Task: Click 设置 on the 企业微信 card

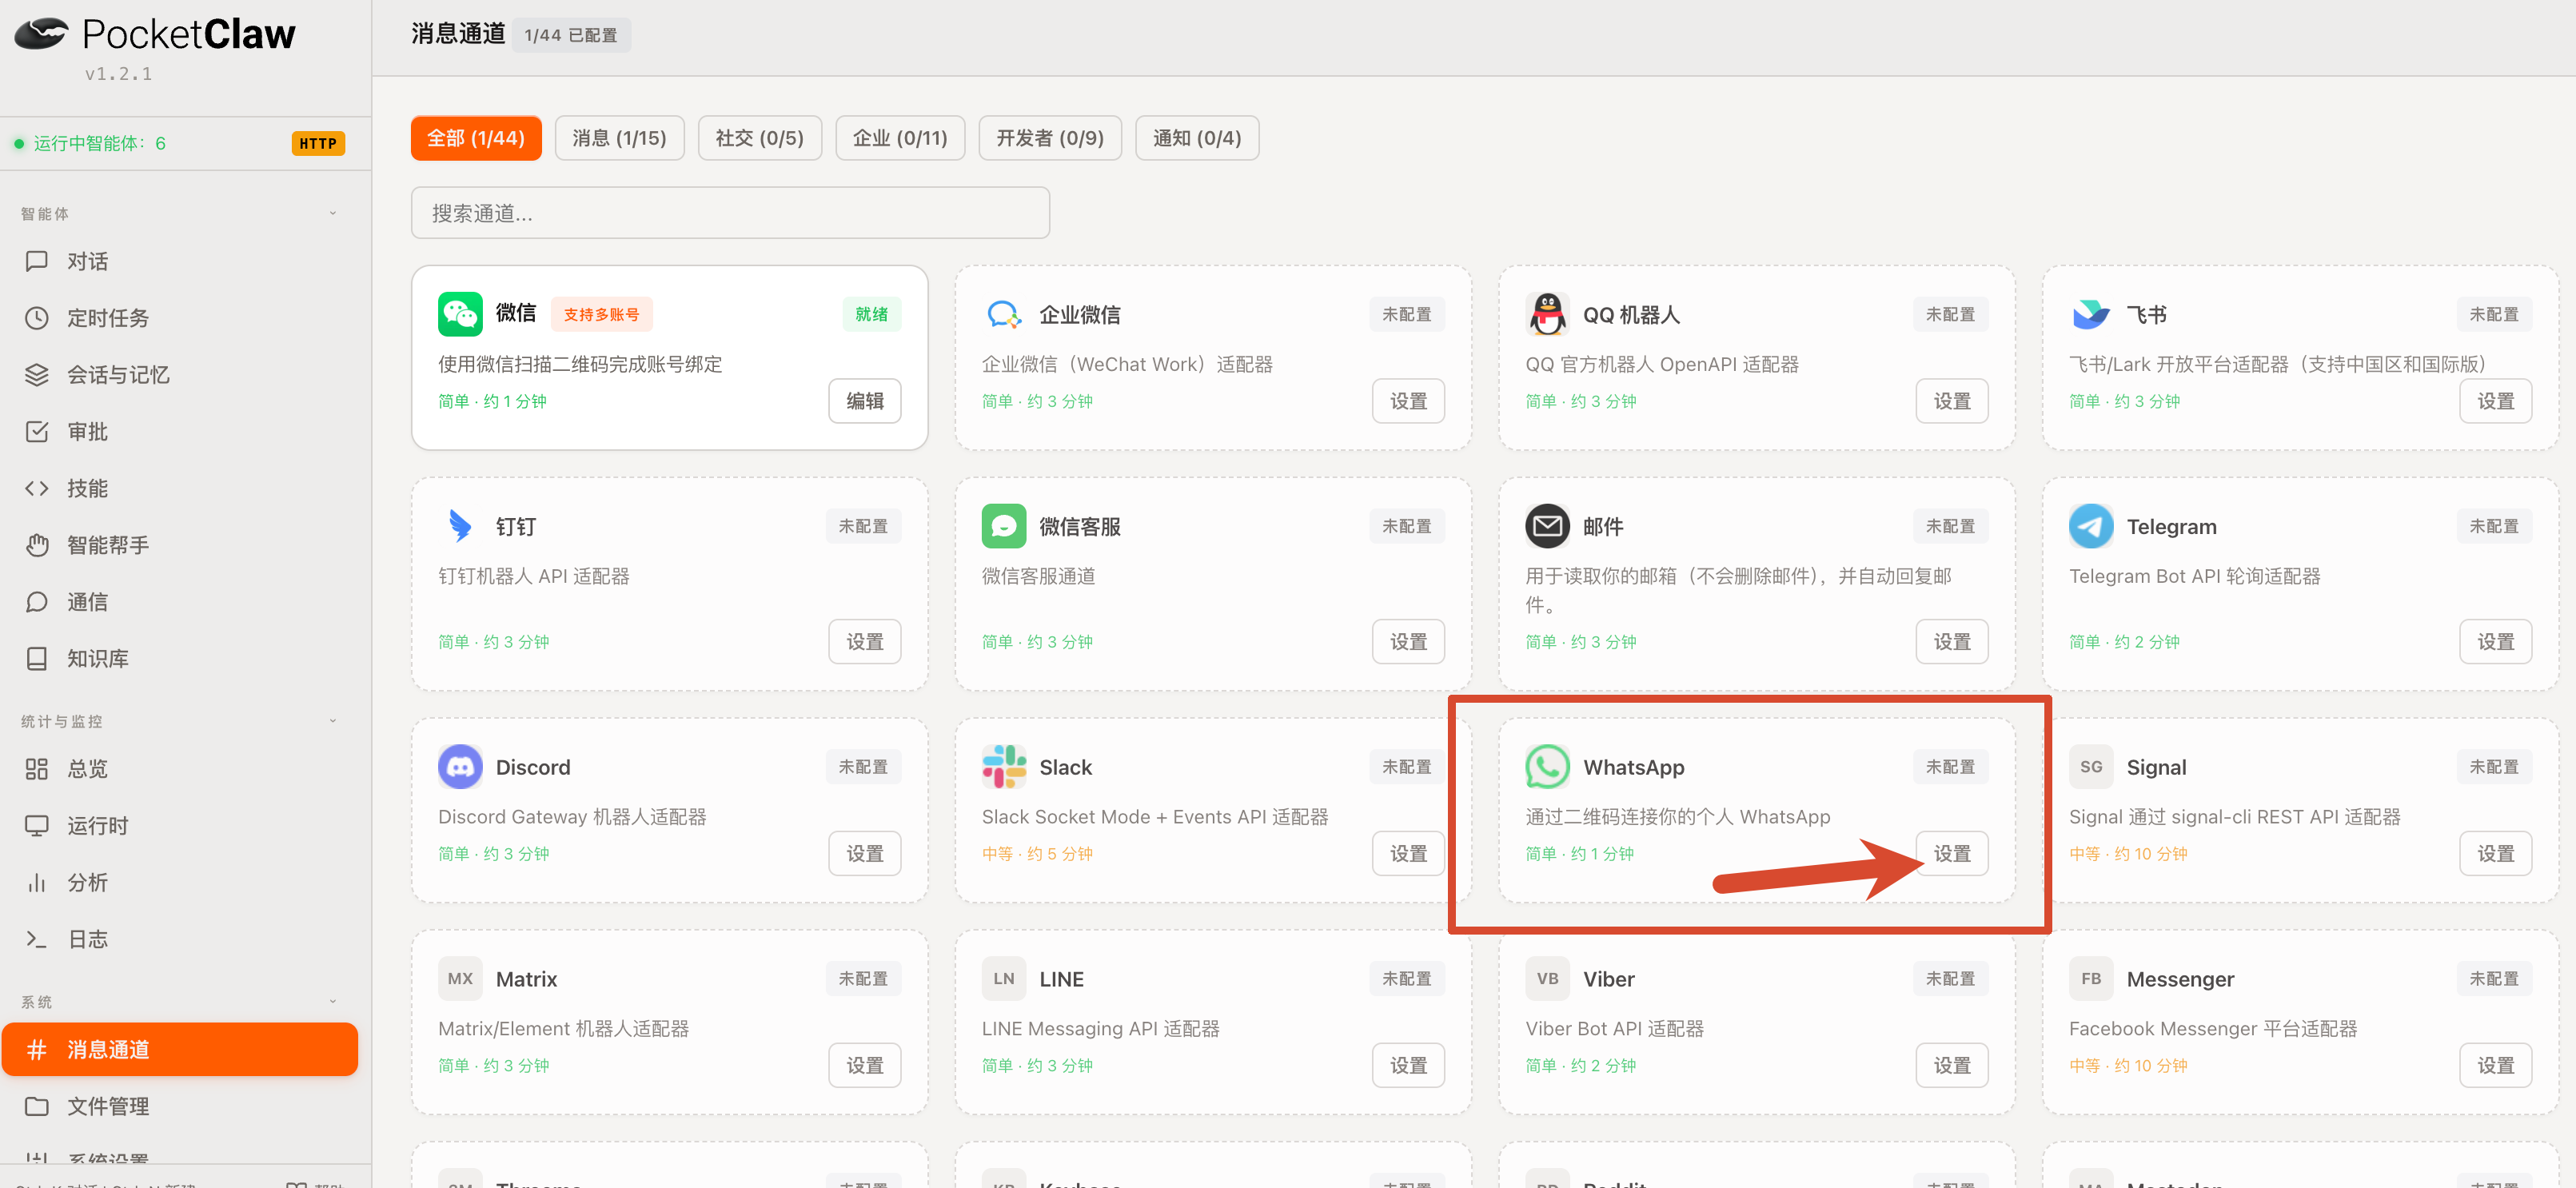Action: coord(1408,401)
